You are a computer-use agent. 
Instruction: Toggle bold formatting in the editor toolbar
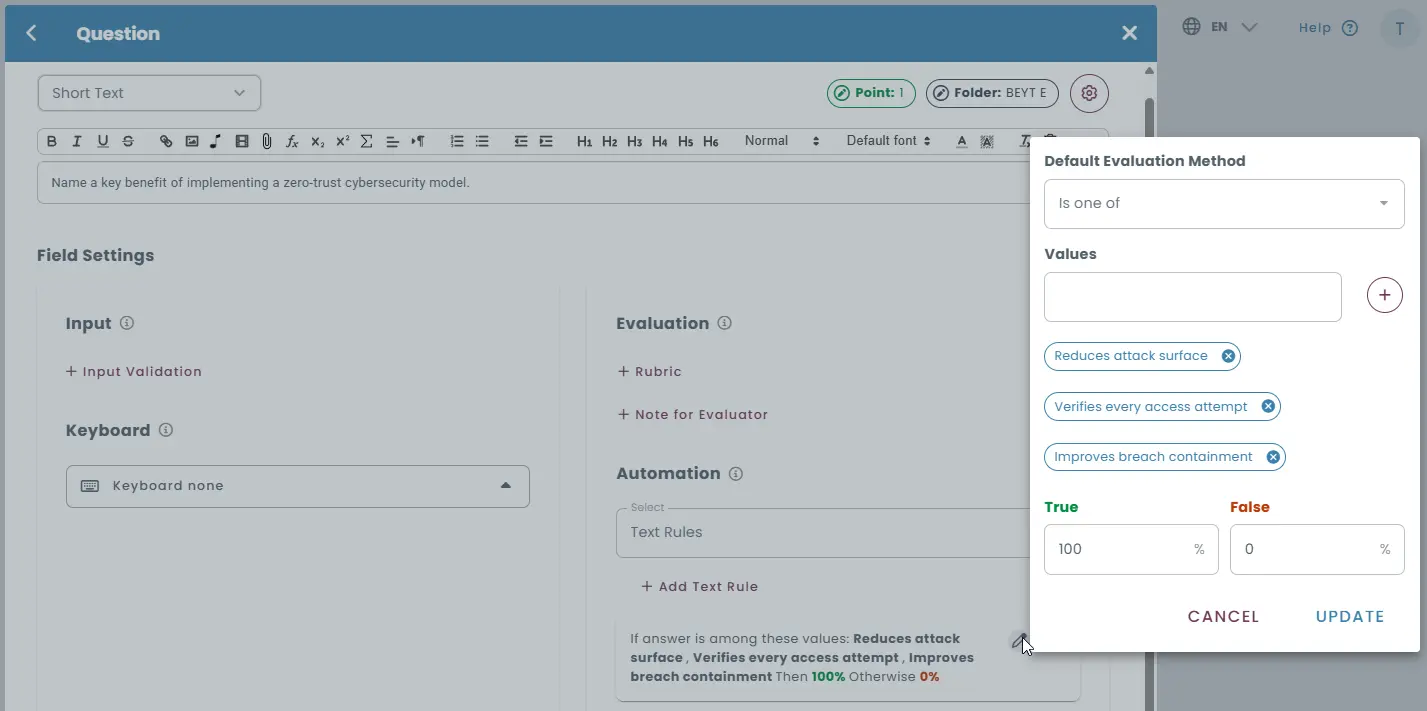coord(51,141)
